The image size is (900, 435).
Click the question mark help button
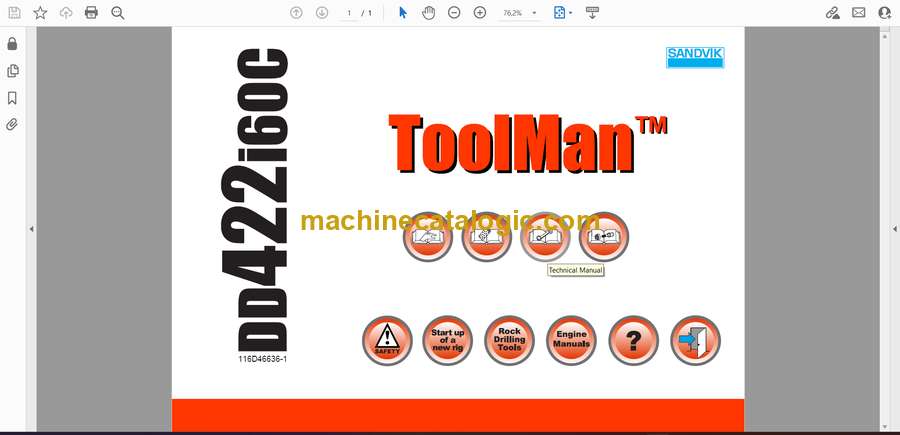point(633,340)
